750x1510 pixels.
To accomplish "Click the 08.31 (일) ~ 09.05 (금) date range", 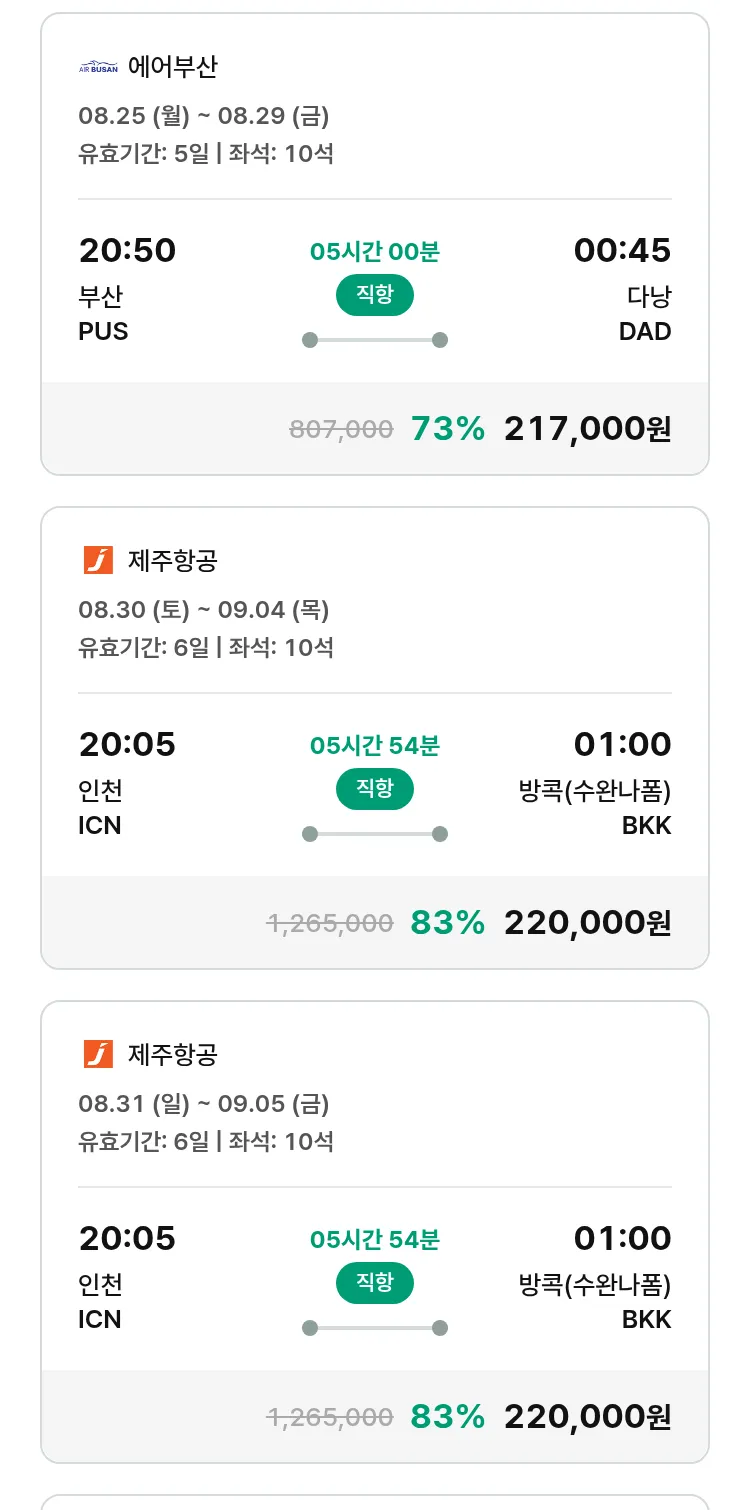I will pos(204,1104).
